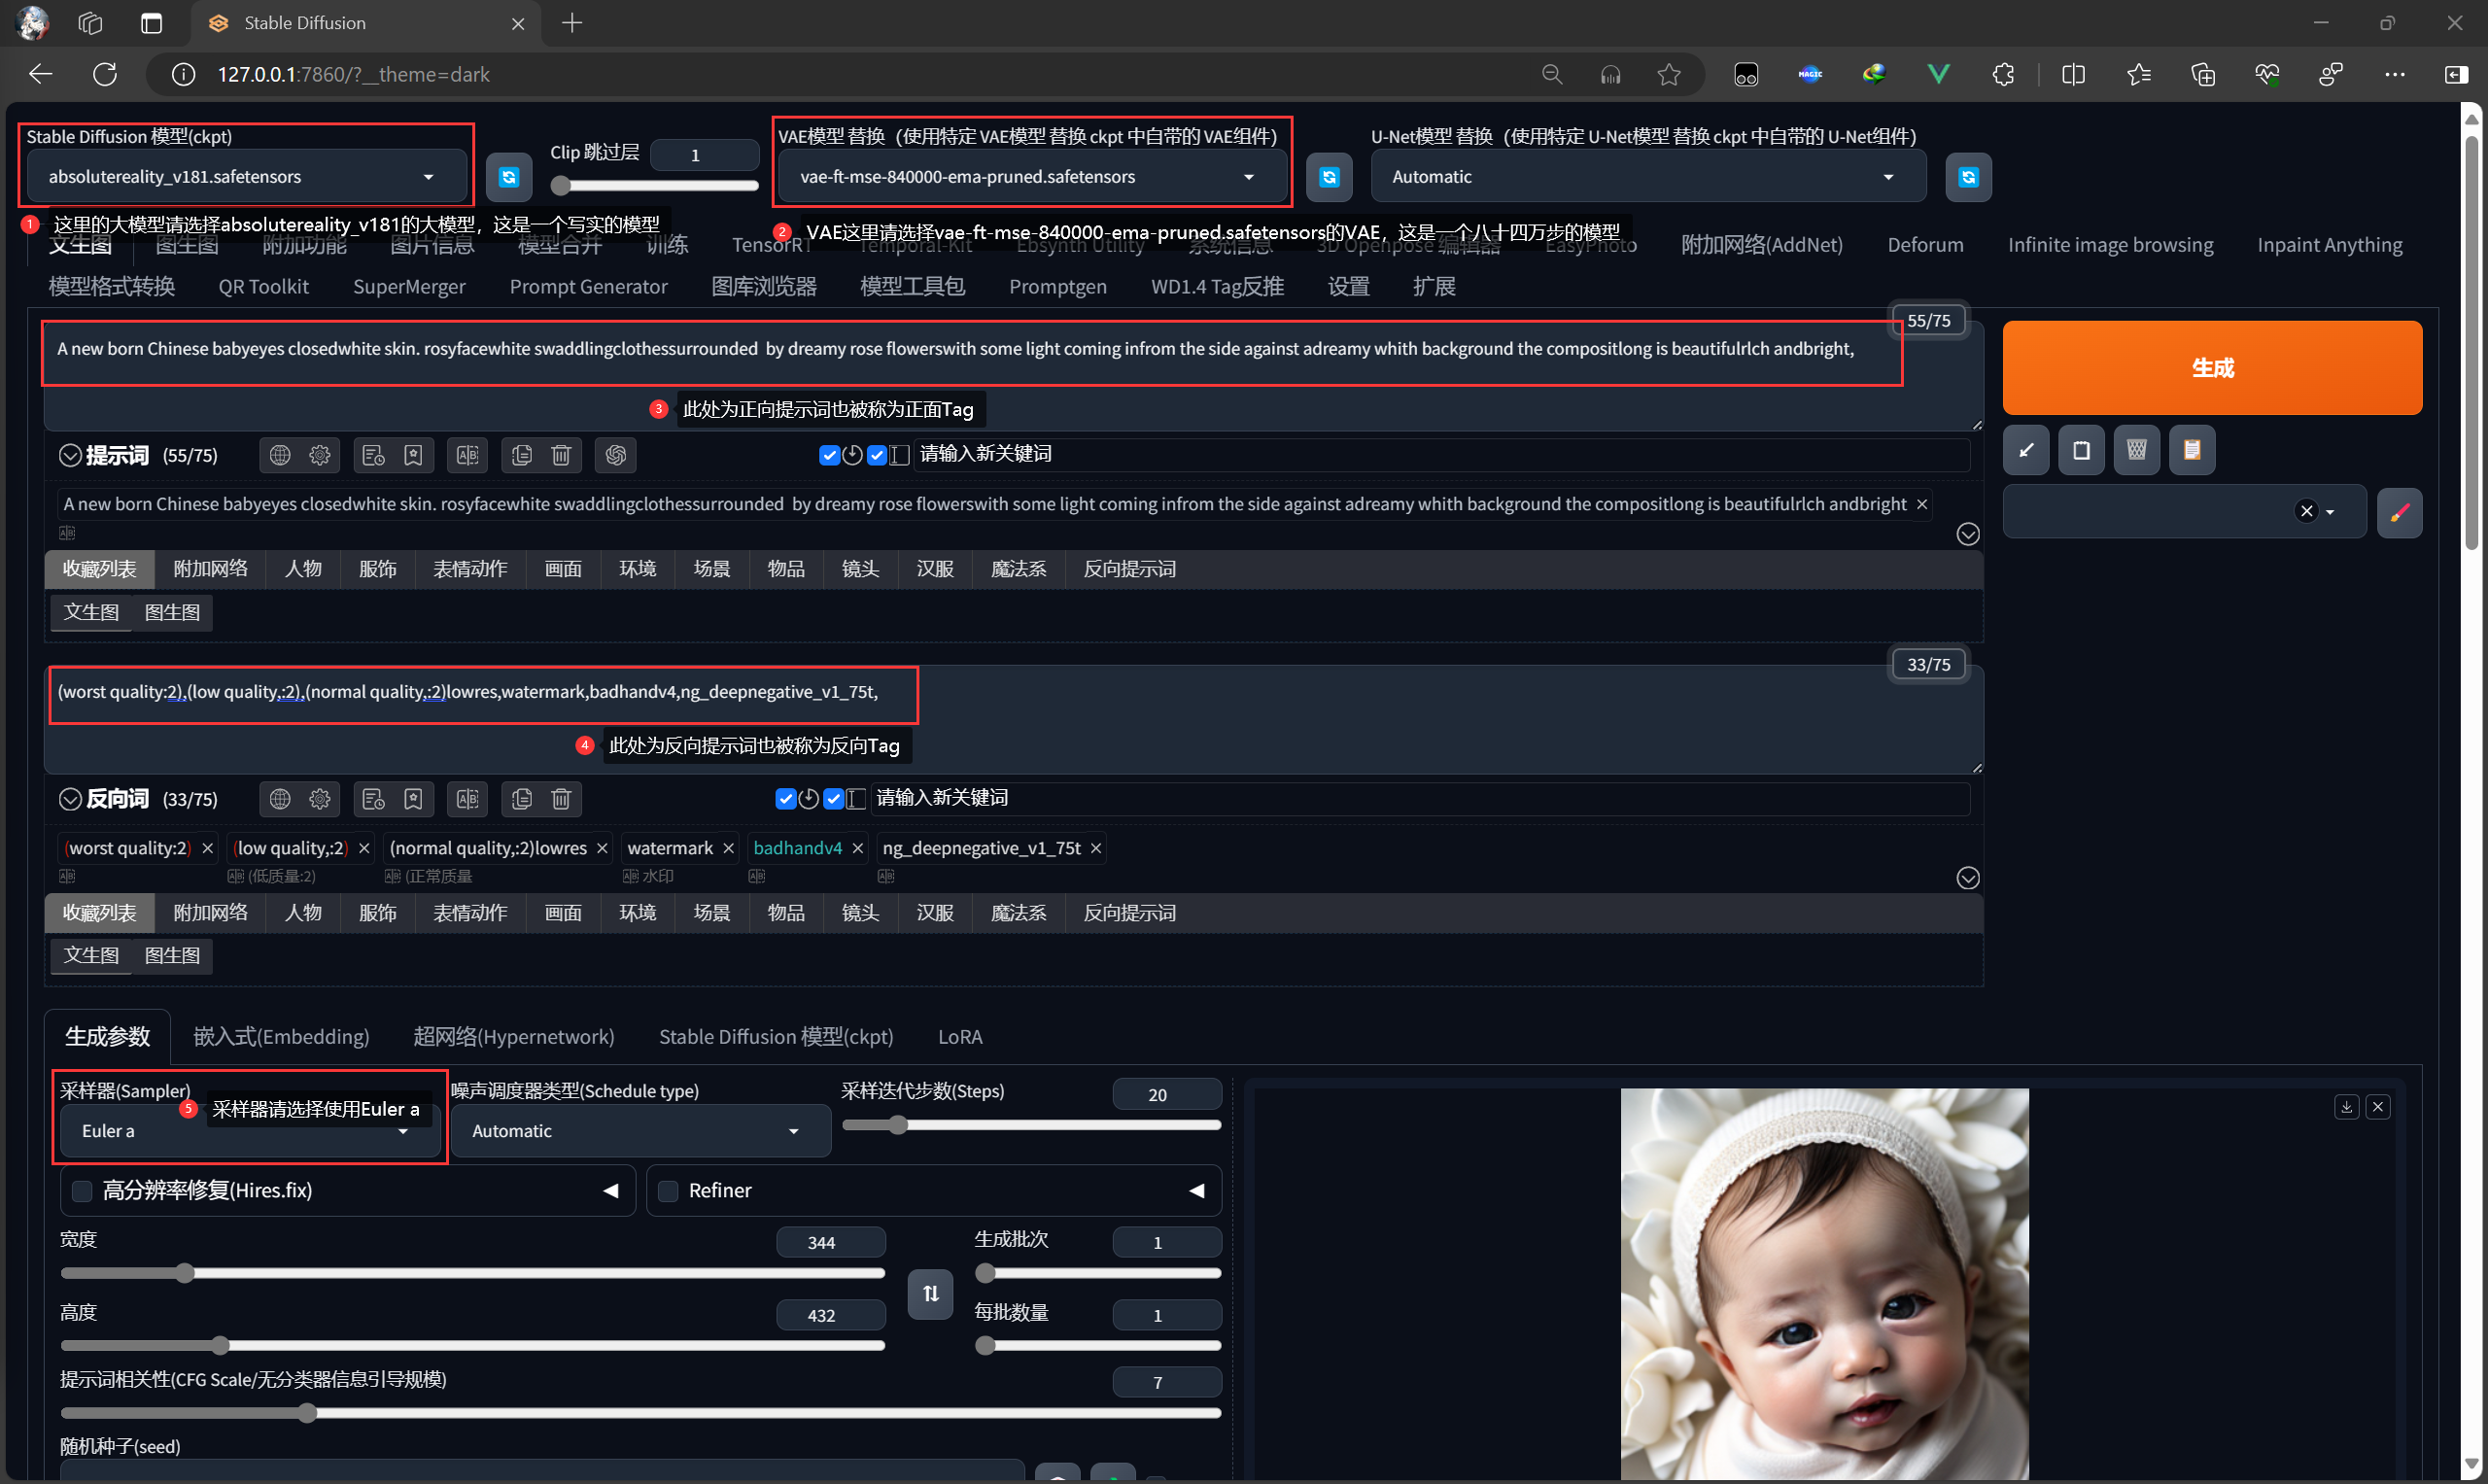
Task: Select 镜头 category under negative prompt
Action: pyautogui.click(x=860, y=913)
